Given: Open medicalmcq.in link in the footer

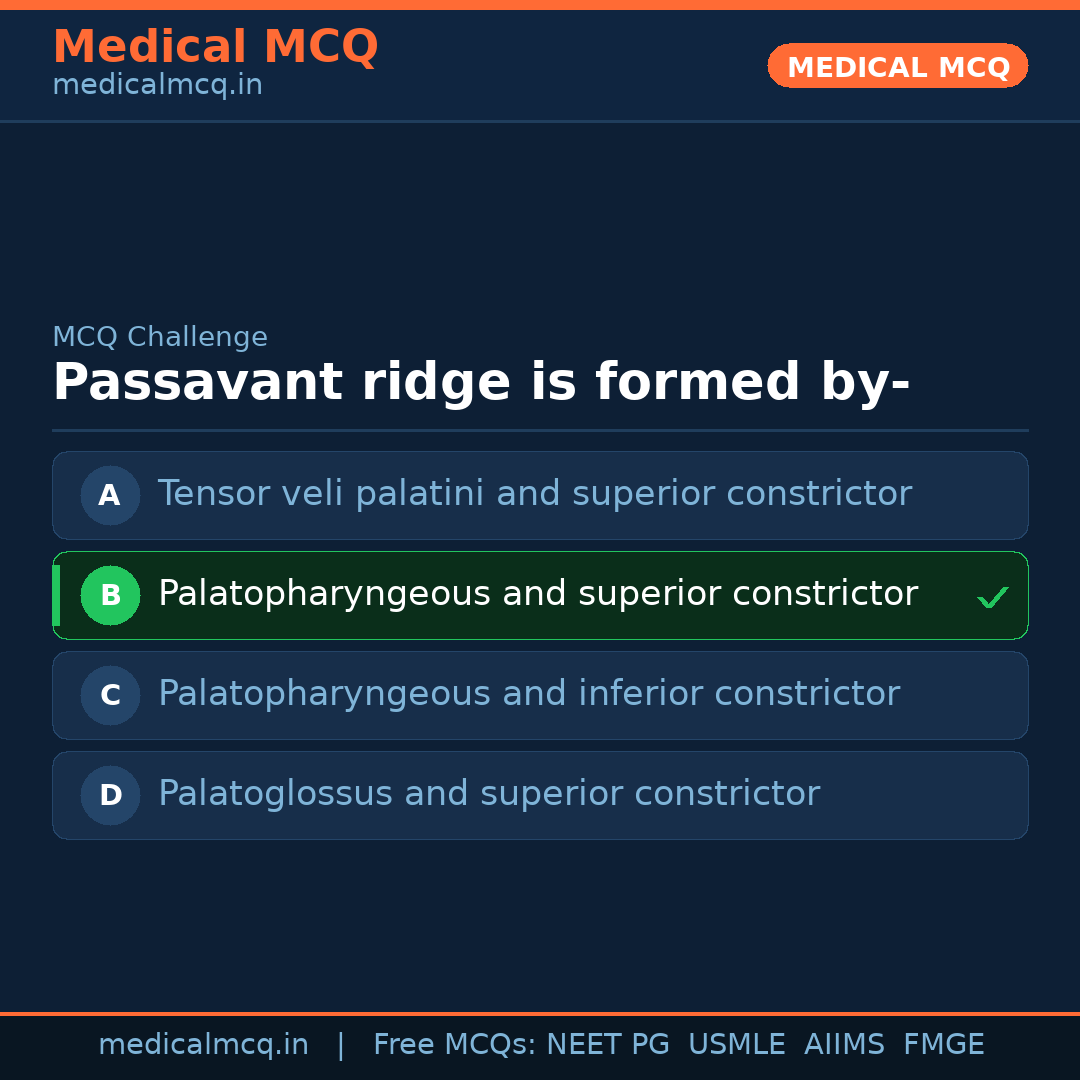Looking at the screenshot, I should coord(204,1043).
